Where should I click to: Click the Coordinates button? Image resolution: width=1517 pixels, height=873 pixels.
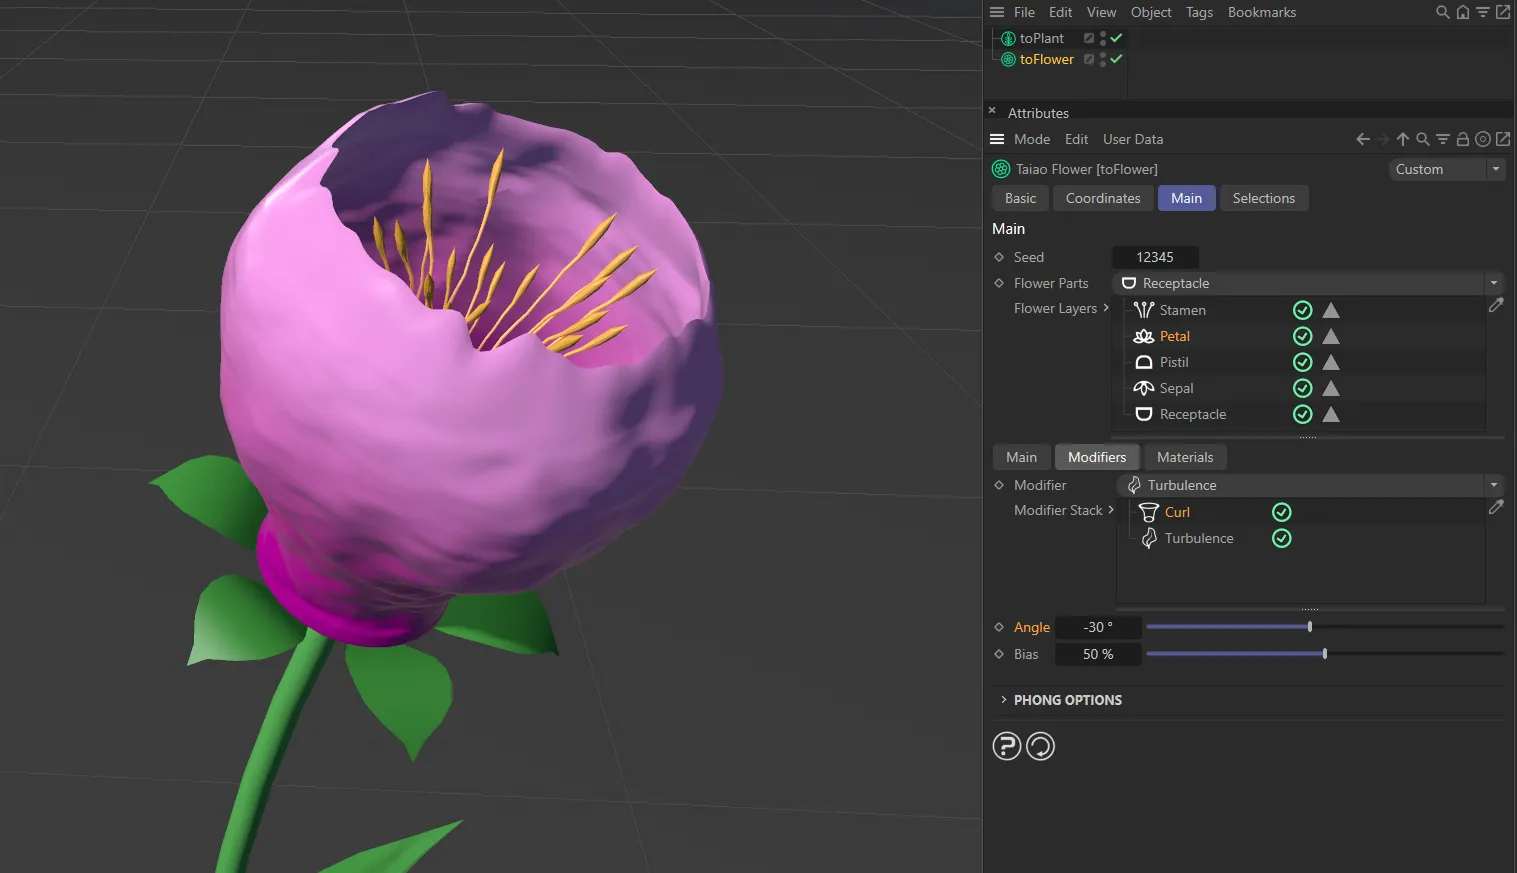tap(1102, 198)
